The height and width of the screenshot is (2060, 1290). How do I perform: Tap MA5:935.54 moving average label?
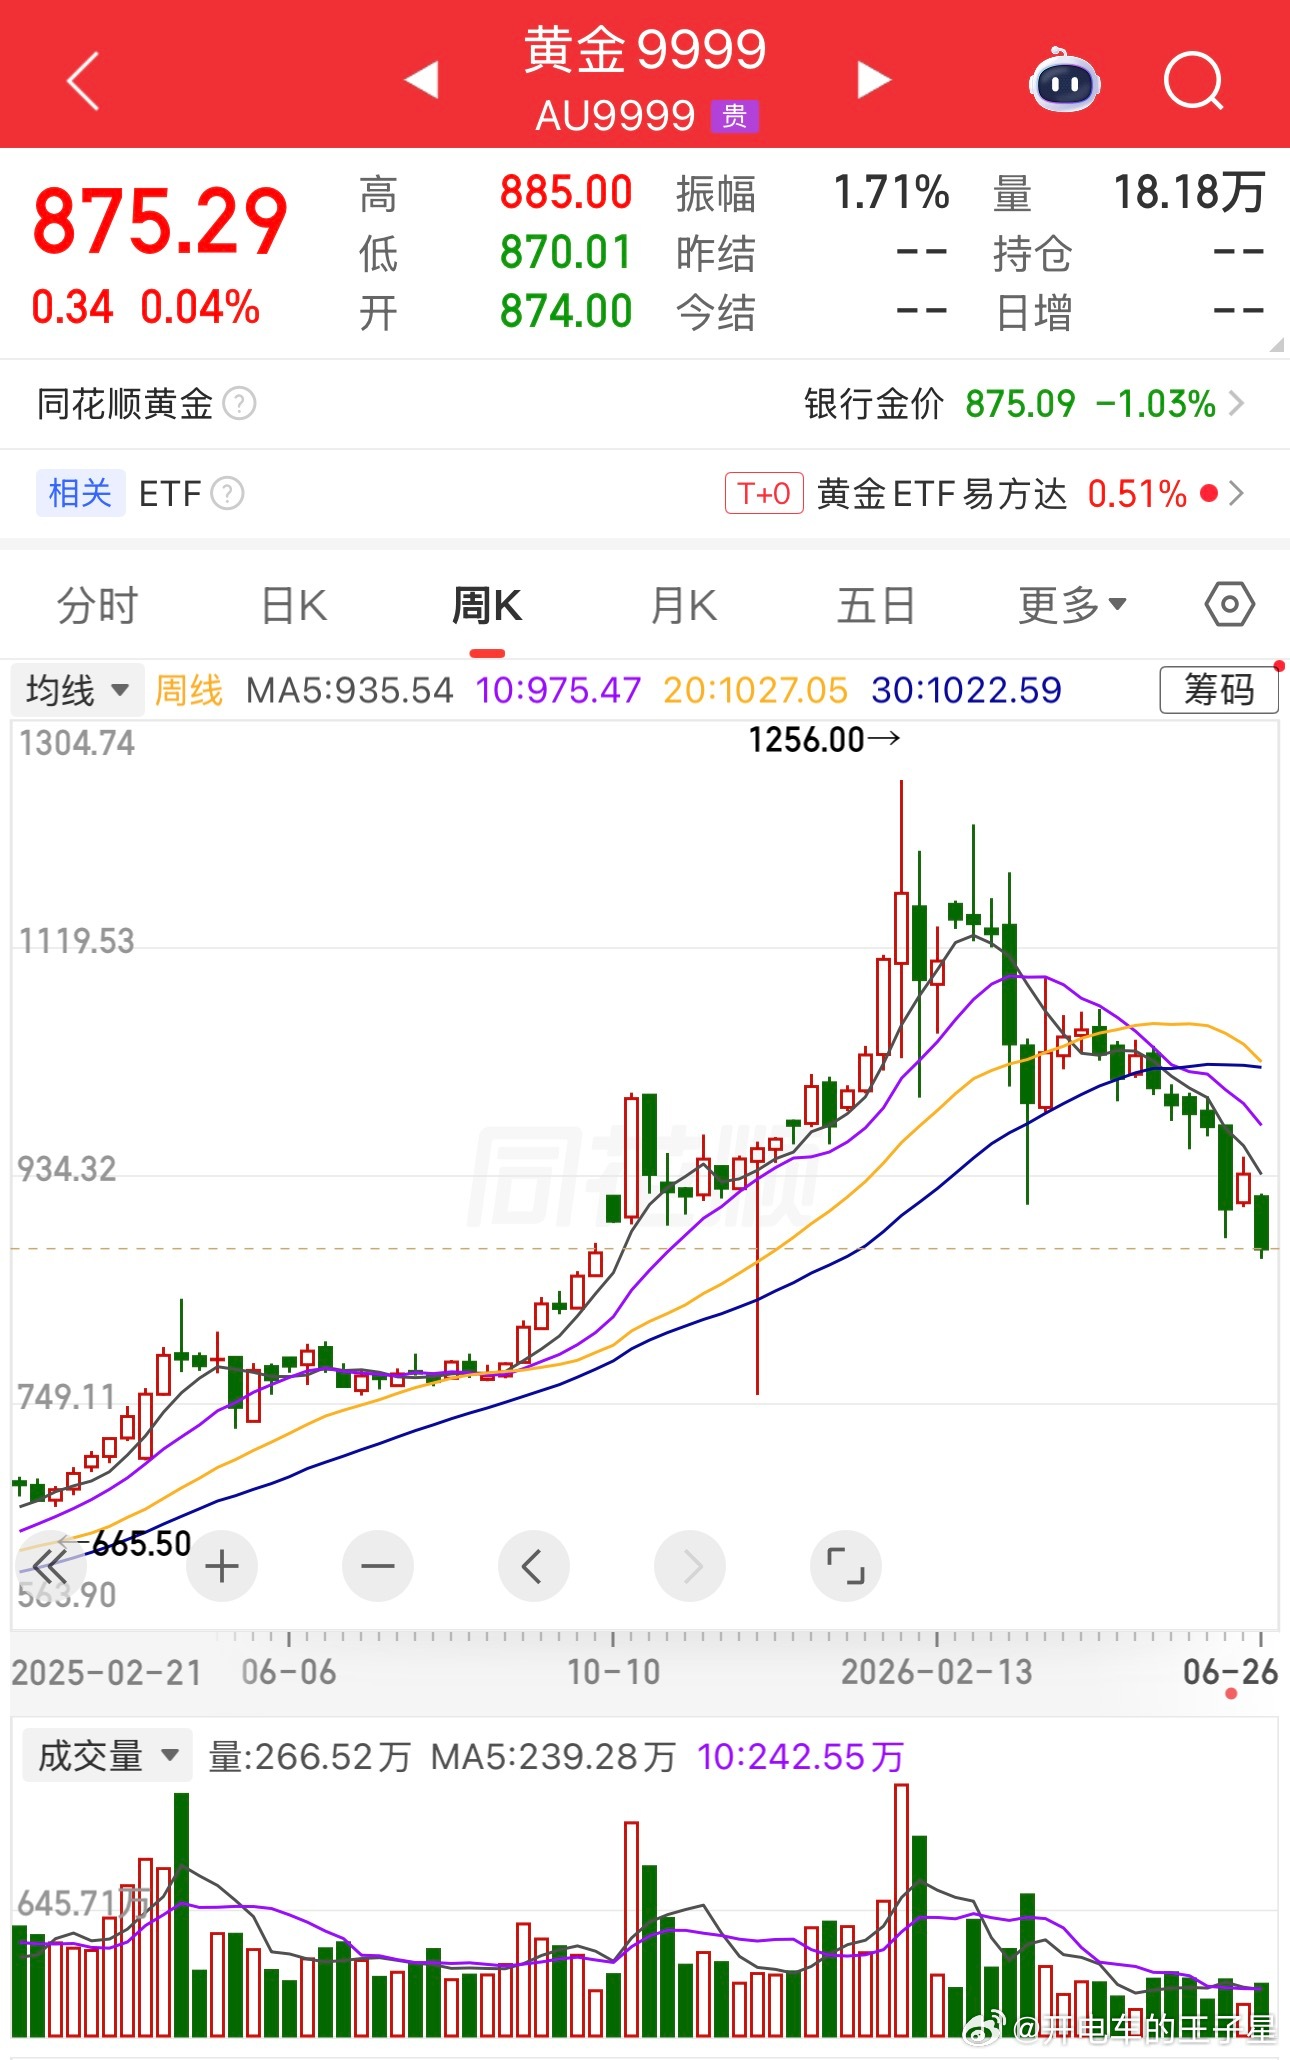[x=349, y=690]
